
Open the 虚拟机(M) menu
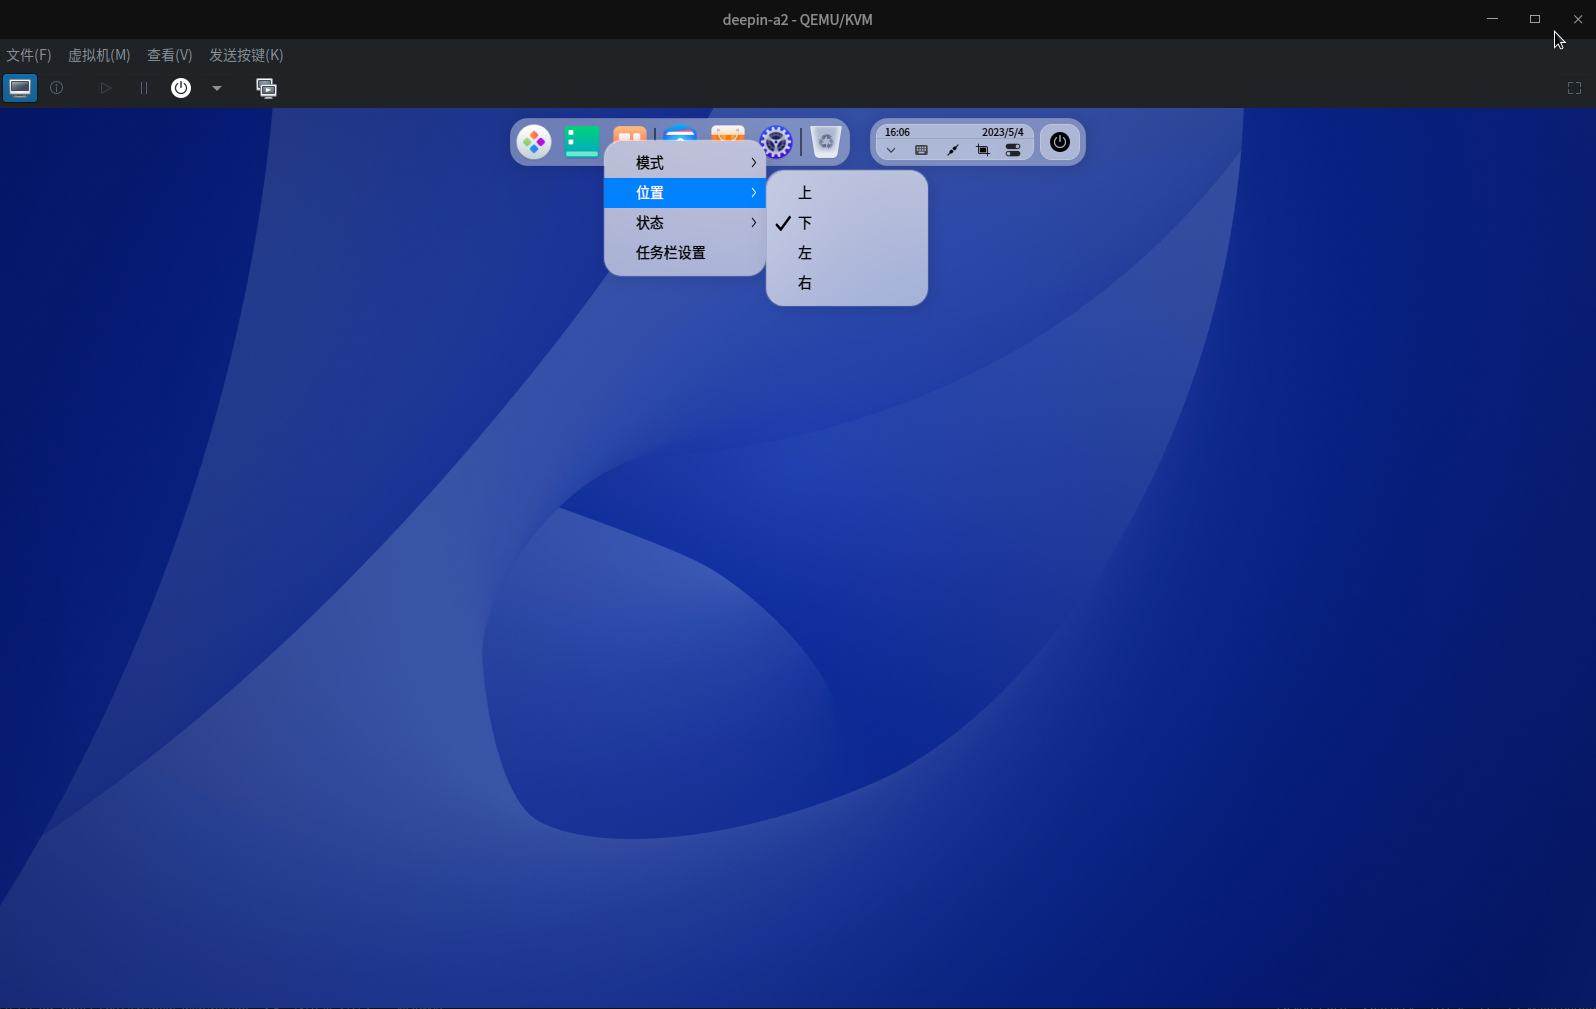(99, 55)
